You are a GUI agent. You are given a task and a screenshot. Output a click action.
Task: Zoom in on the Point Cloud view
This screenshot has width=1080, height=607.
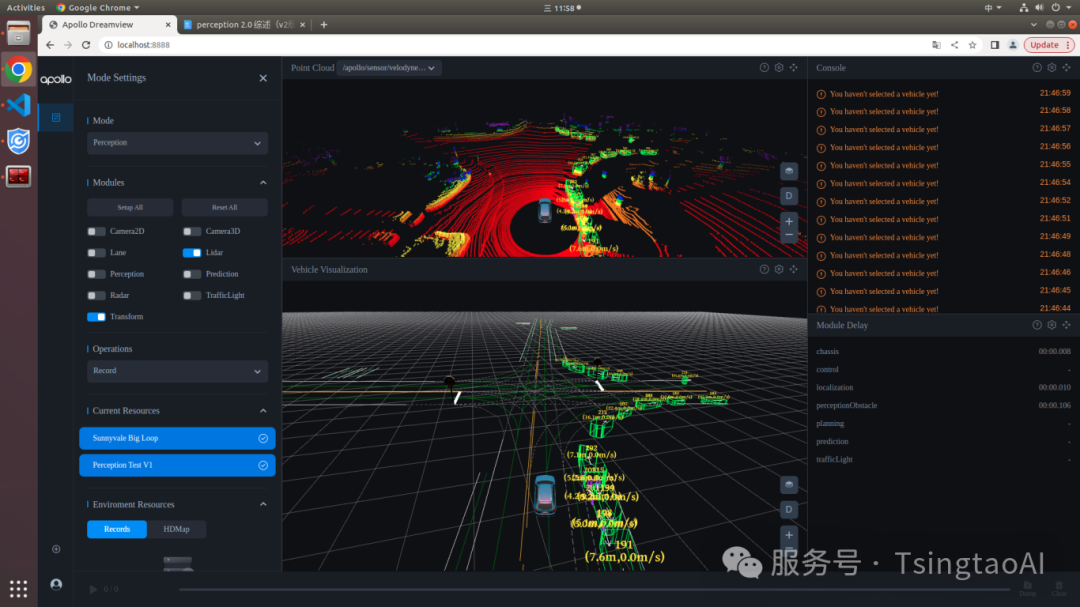(x=789, y=221)
